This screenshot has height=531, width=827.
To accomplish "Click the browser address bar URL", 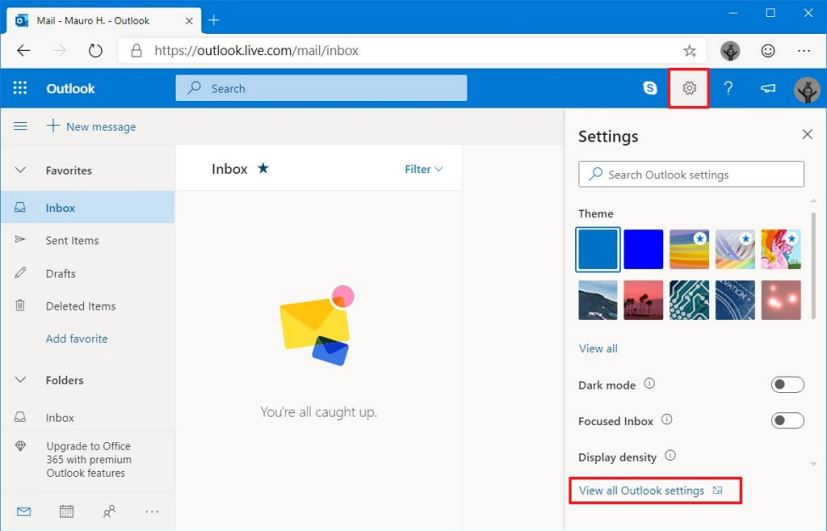I will click(256, 51).
